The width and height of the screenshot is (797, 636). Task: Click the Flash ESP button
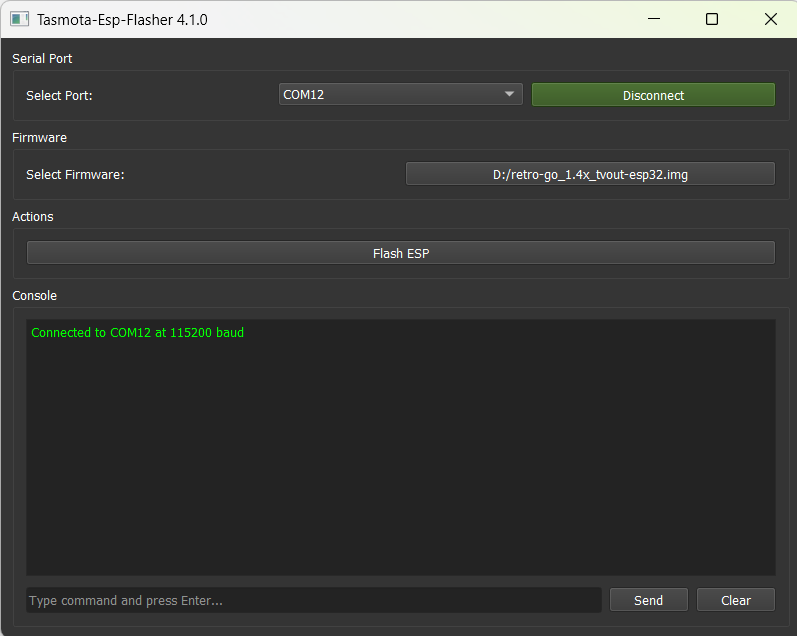(x=401, y=253)
